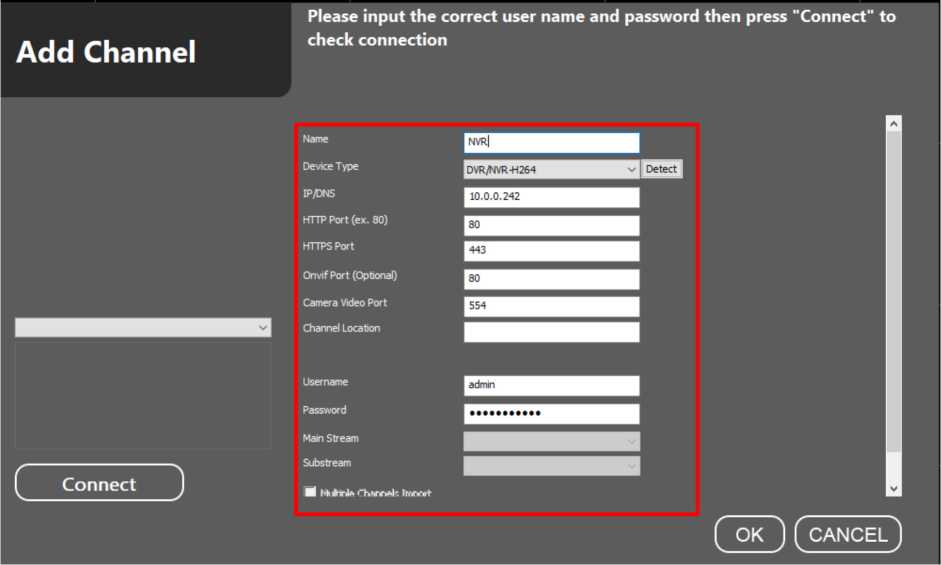Select the HTTP Port field
Image resolution: width=941 pixels, height=565 pixels.
[551, 225]
